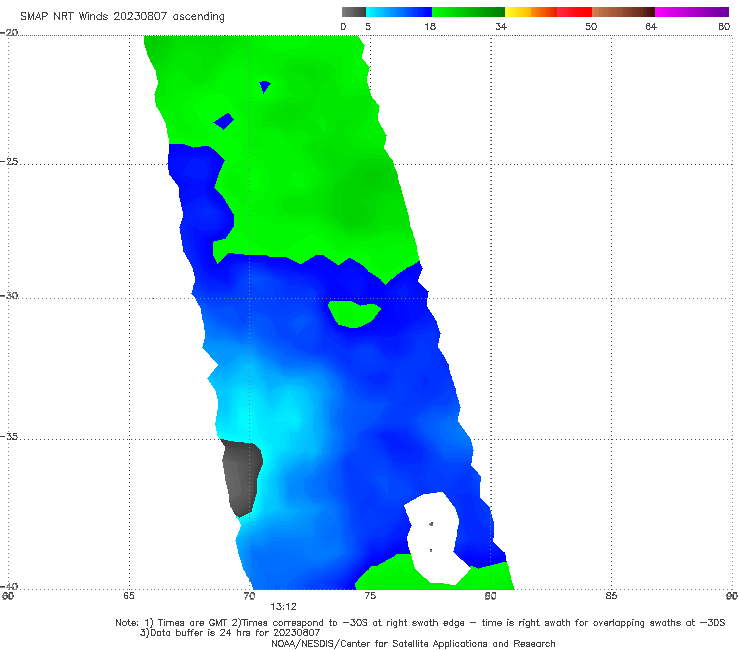Click the swath time label '13:12'
Screen dimensions: 740x650
(x=283, y=607)
